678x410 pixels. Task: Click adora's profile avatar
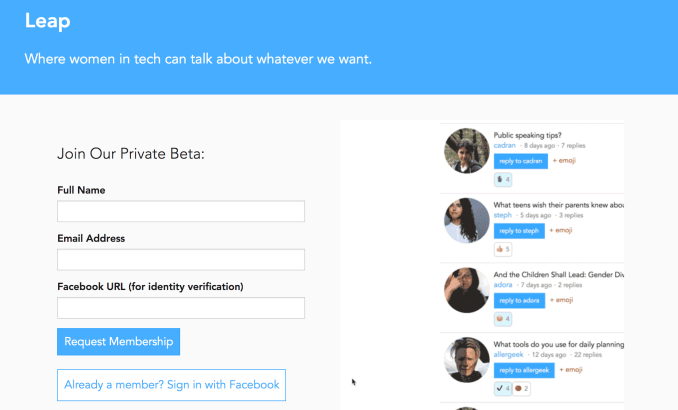tap(466, 290)
